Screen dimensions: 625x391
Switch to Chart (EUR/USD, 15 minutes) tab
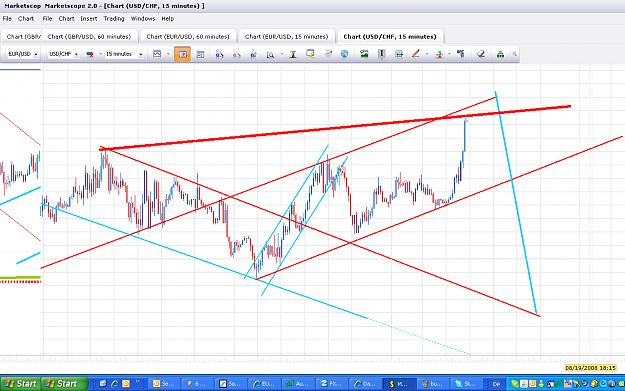(x=286, y=36)
